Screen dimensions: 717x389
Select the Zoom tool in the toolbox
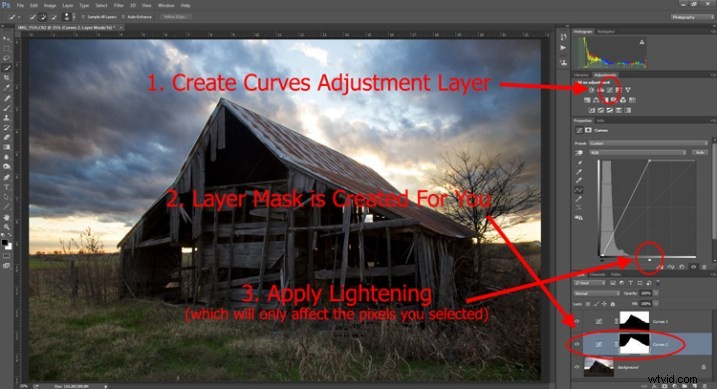6,227
